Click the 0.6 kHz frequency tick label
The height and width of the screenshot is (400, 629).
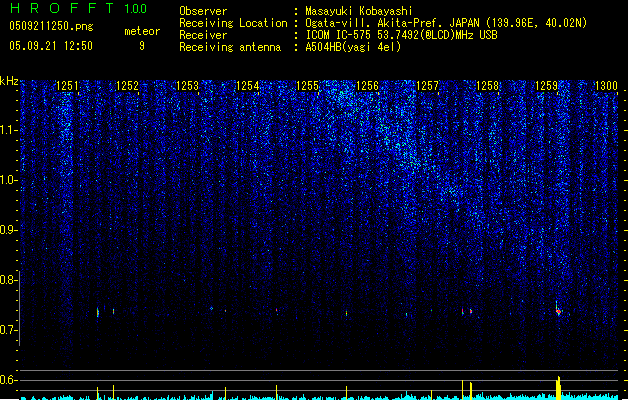tap(8, 380)
